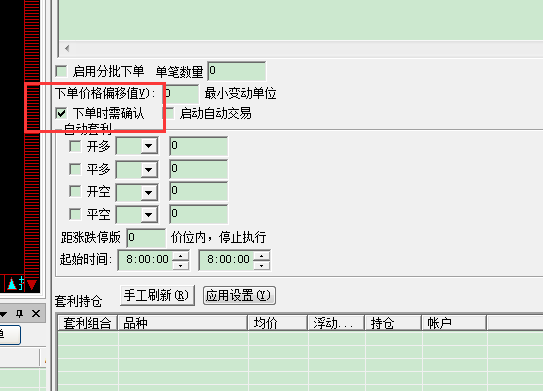Increase the second time with up arrow
This screenshot has height=391, width=543.
click(261, 256)
